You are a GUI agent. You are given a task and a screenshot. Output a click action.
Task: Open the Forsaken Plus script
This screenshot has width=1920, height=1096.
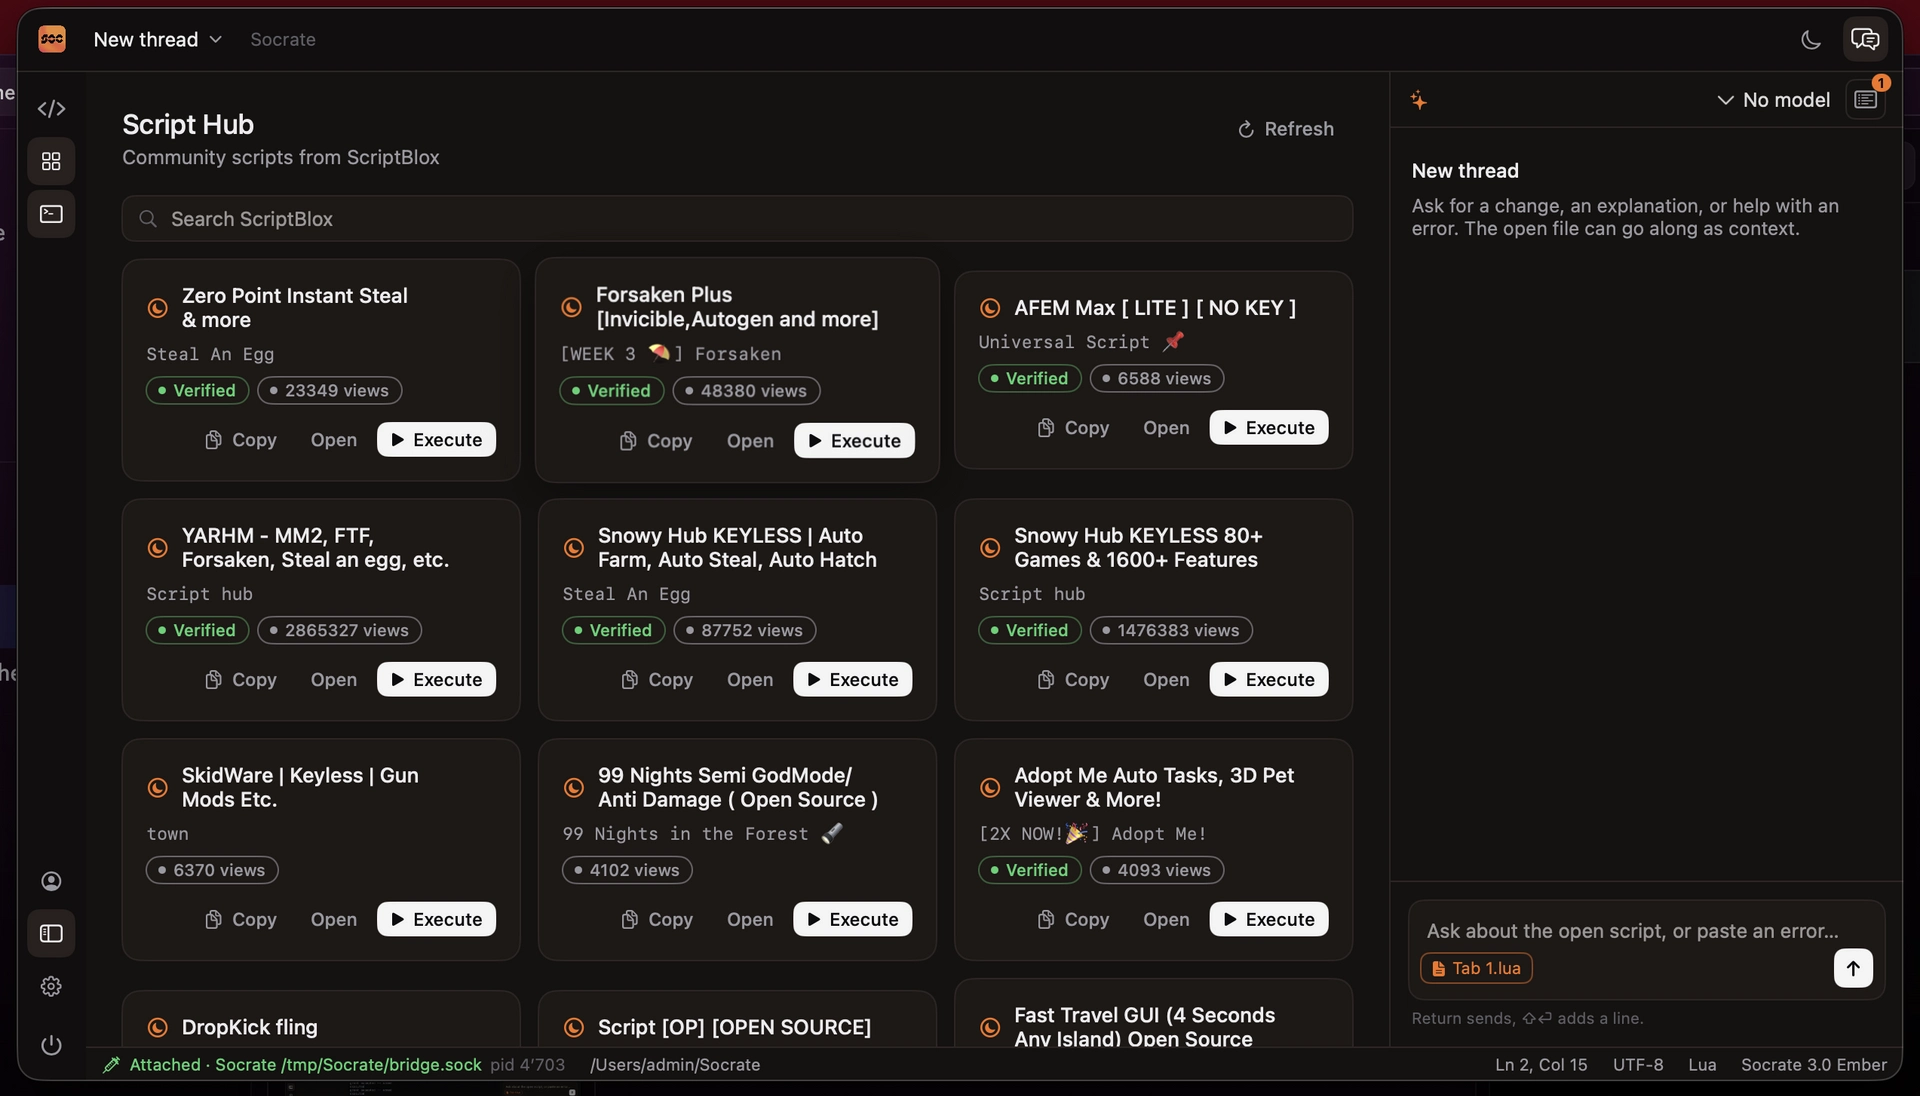pos(750,441)
